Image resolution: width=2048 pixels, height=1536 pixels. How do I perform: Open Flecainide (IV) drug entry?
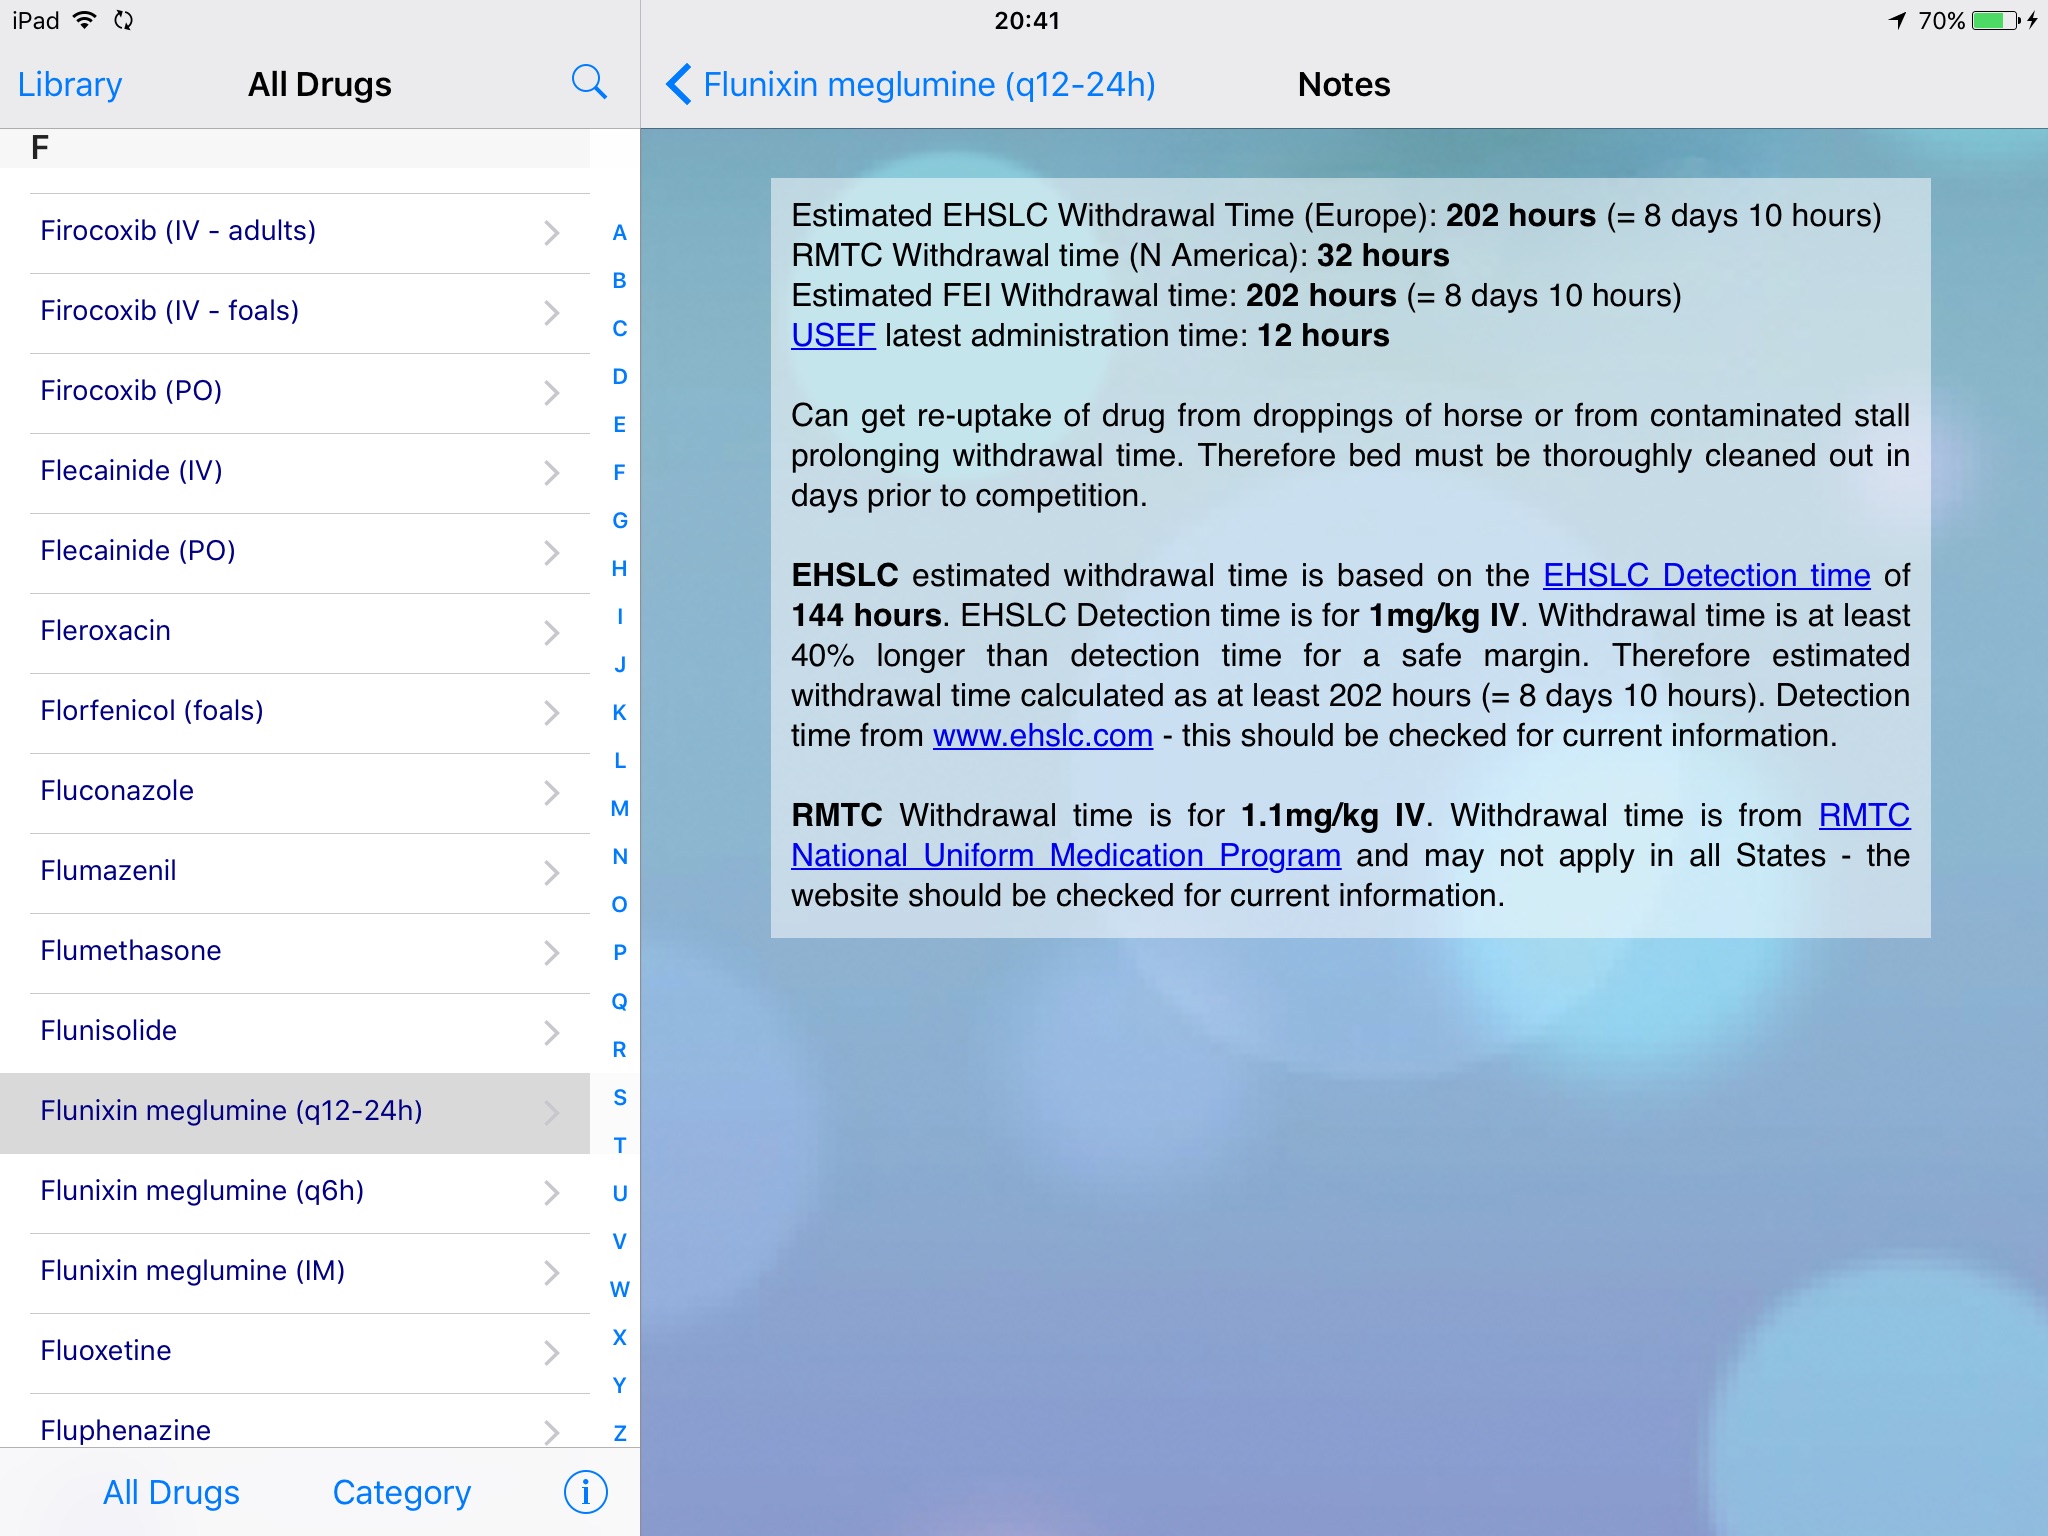coord(295,473)
